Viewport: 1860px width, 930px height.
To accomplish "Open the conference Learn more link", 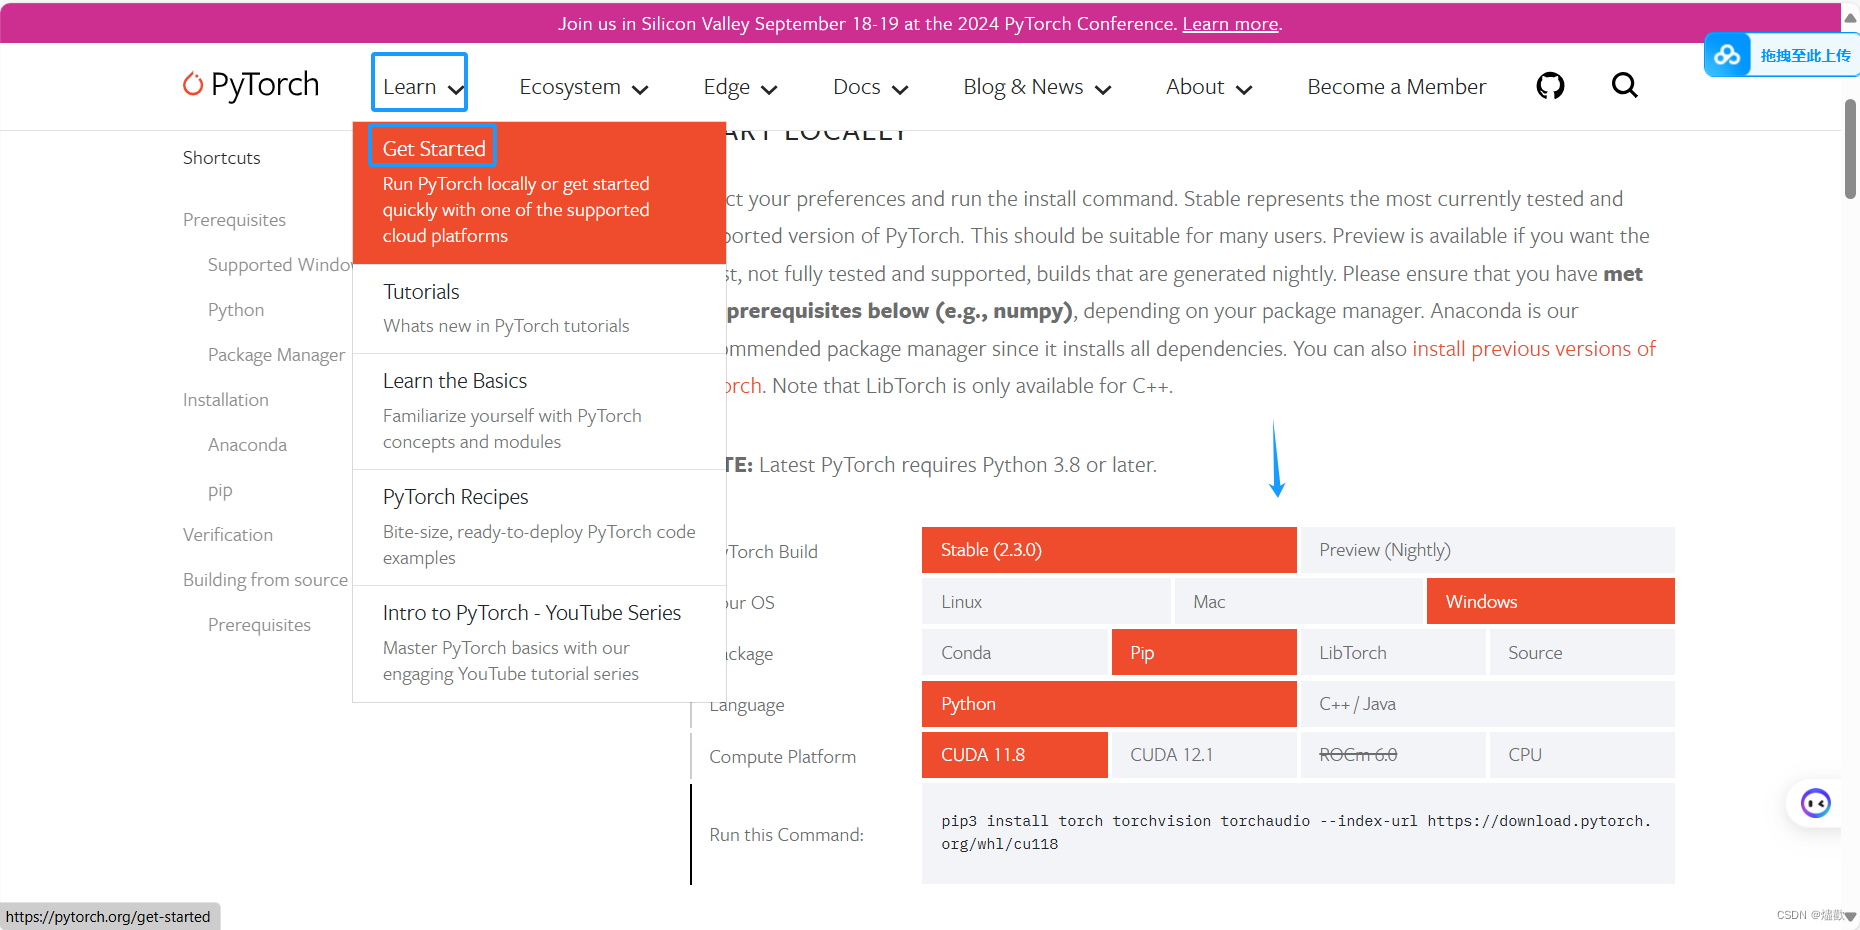I will tap(1229, 23).
